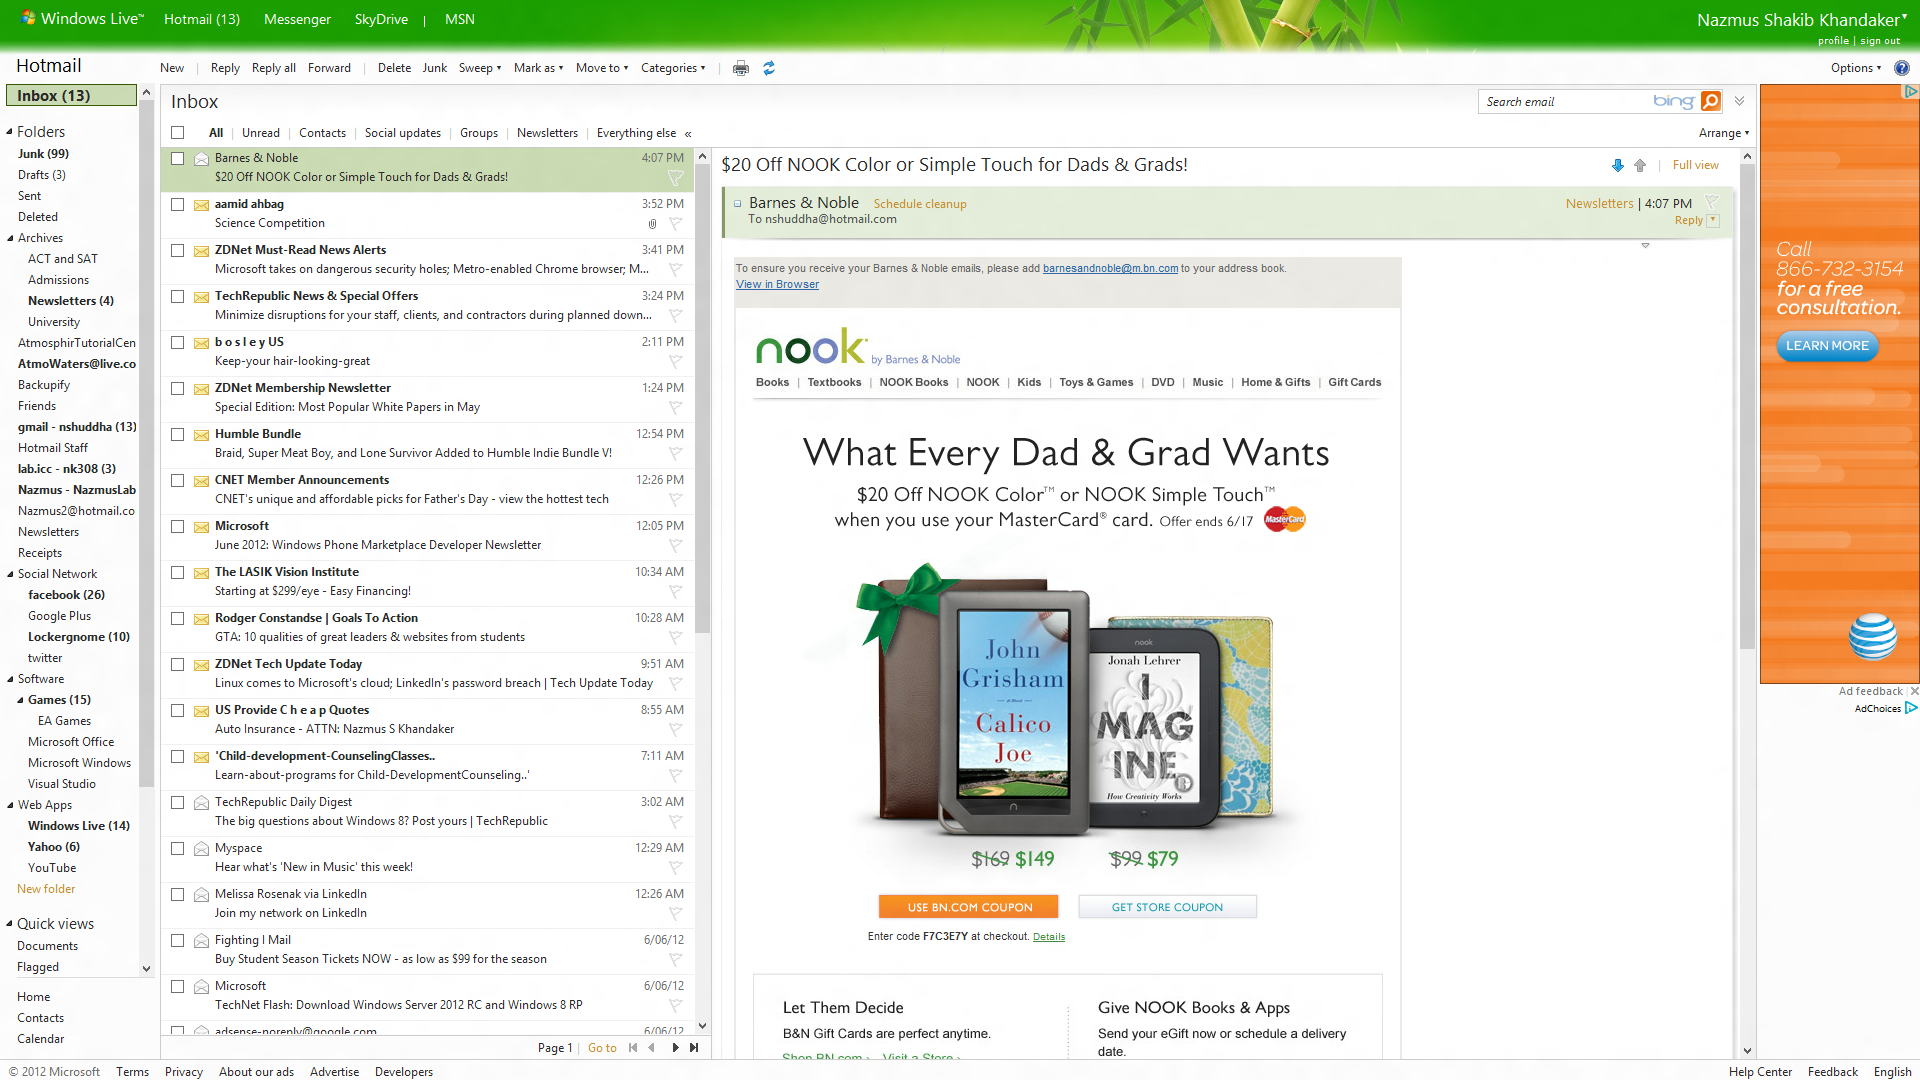Jump to first page of inbox
The height and width of the screenshot is (1080, 1920).
click(x=632, y=1047)
